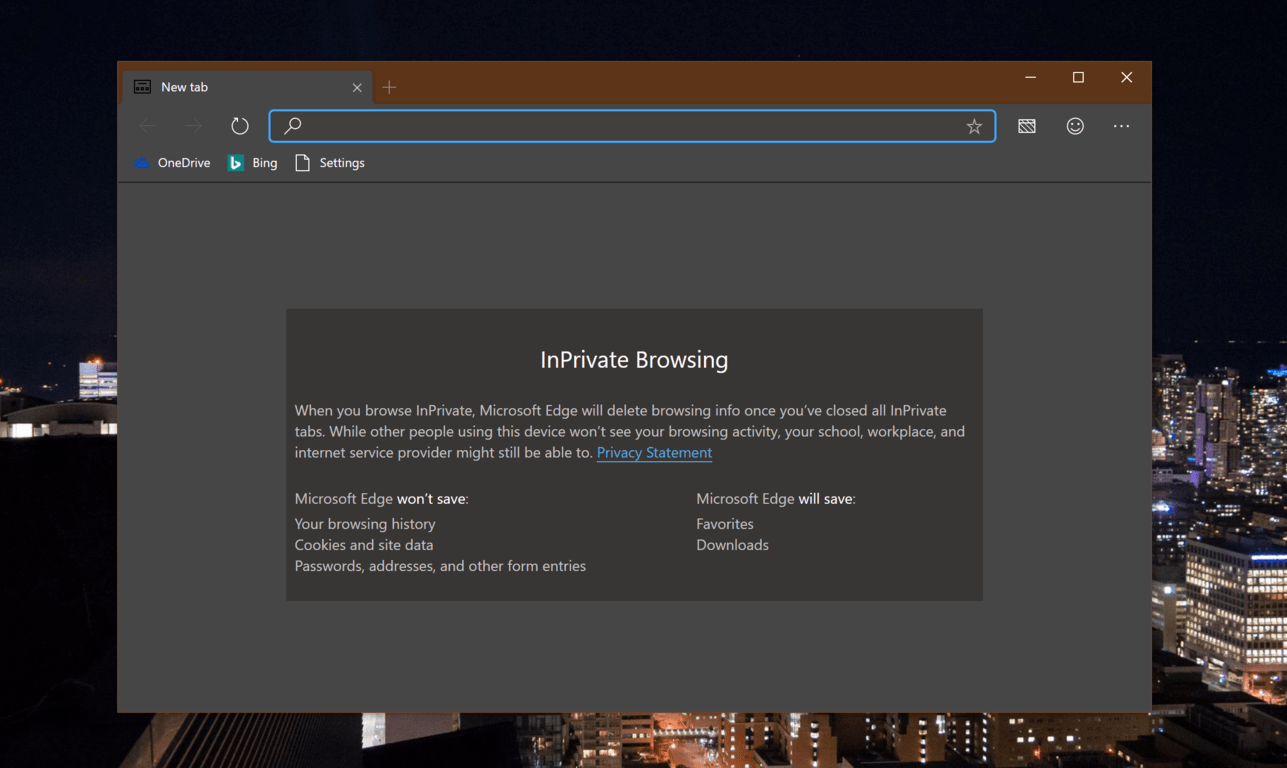The width and height of the screenshot is (1287, 768).
Task: Click the 'Microsoft Edge won't save' heading
Action: [x=381, y=498]
